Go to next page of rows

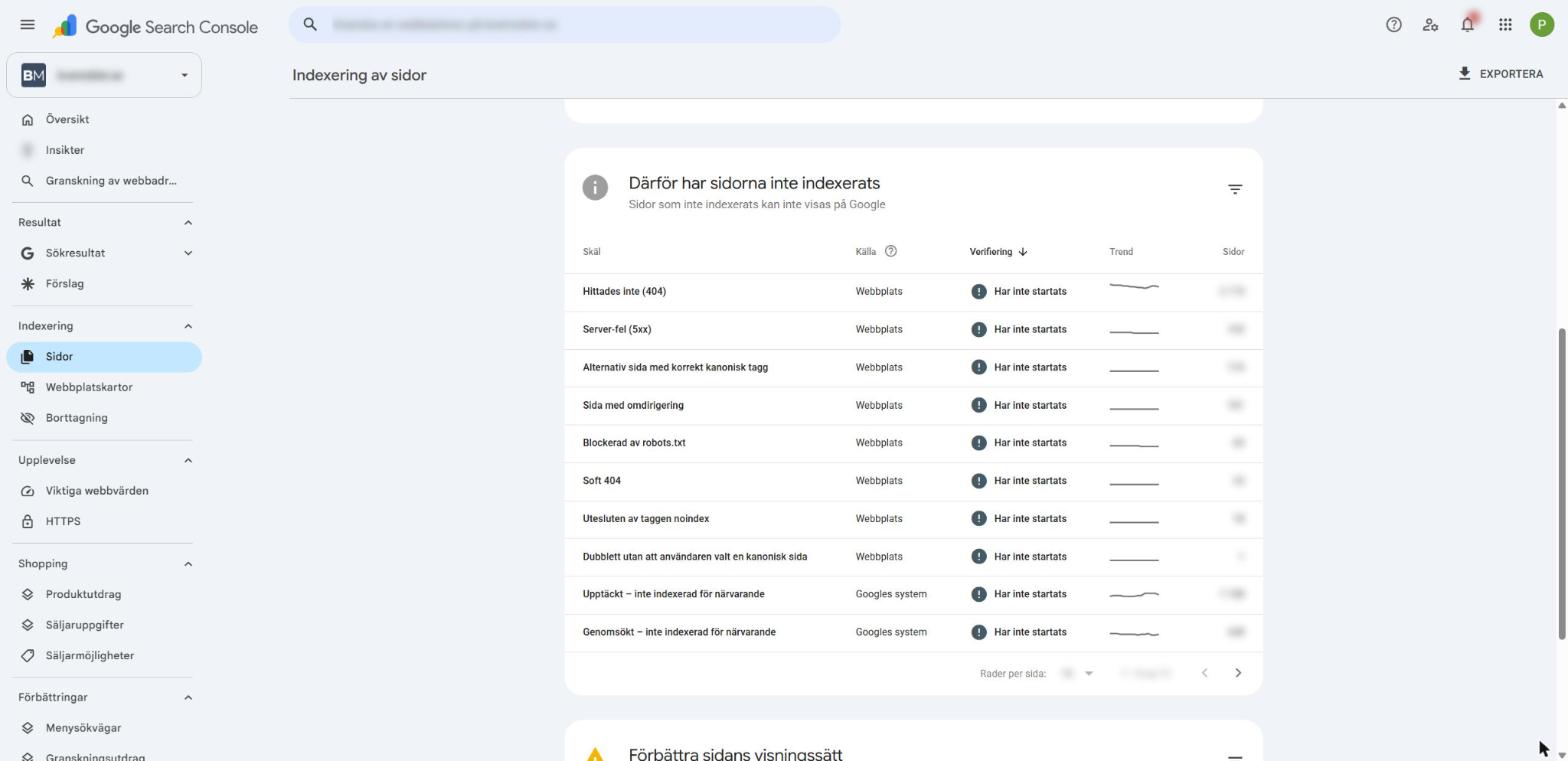point(1238,673)
